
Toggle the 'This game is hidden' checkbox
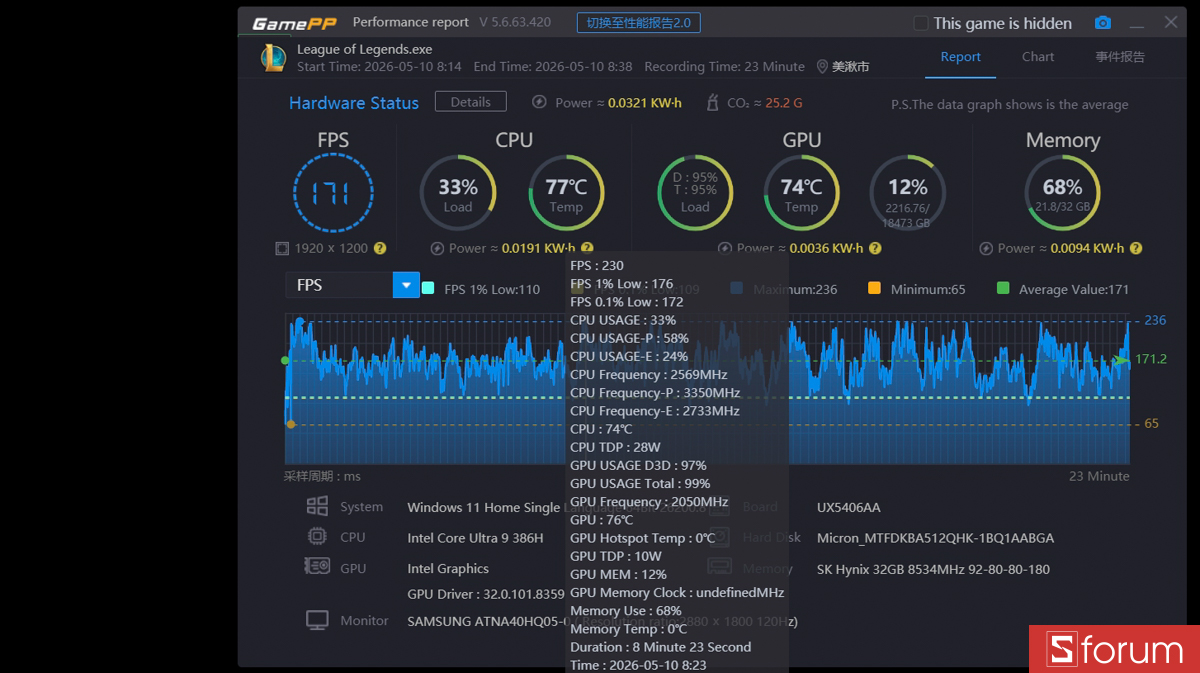click(x=922, y=23)
